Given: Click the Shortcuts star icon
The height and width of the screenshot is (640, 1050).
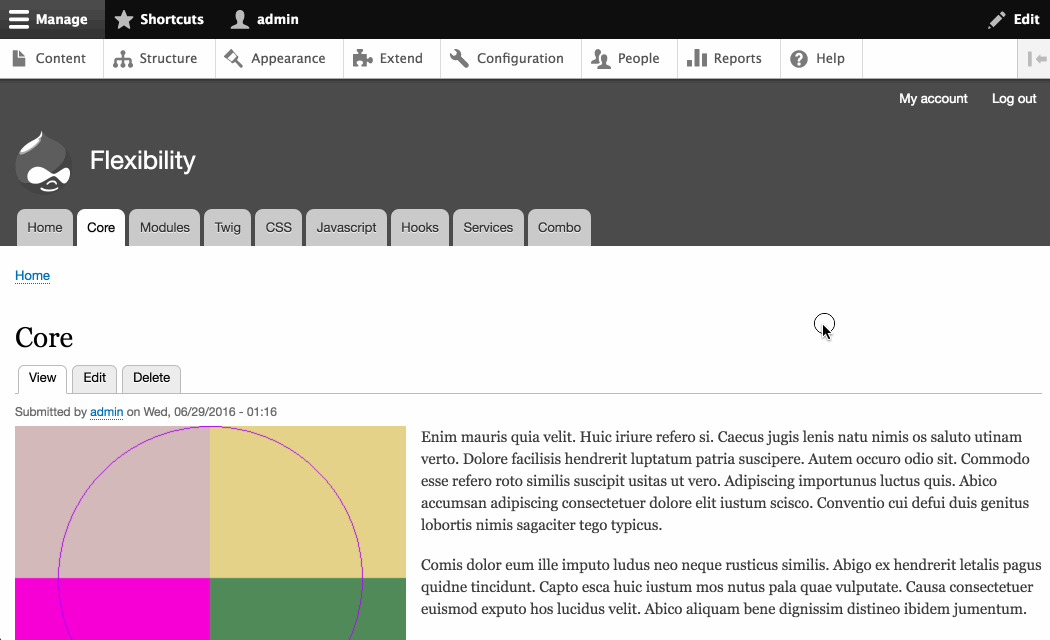Looking at the screenshot, I should click(124, 19).
